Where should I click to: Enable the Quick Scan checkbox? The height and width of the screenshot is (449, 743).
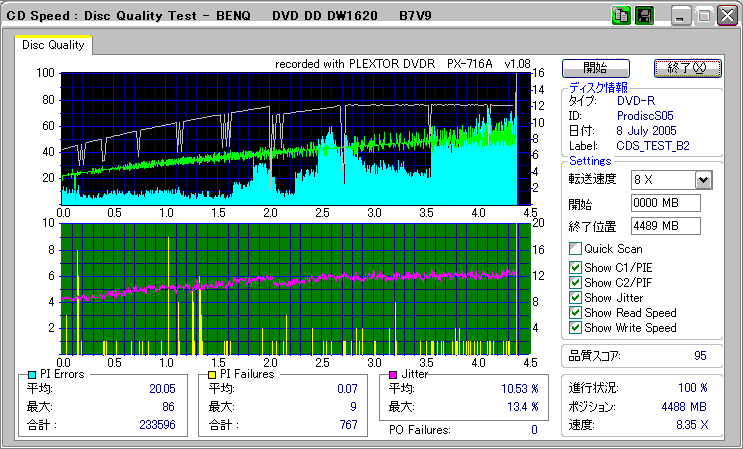coord(575,249)
